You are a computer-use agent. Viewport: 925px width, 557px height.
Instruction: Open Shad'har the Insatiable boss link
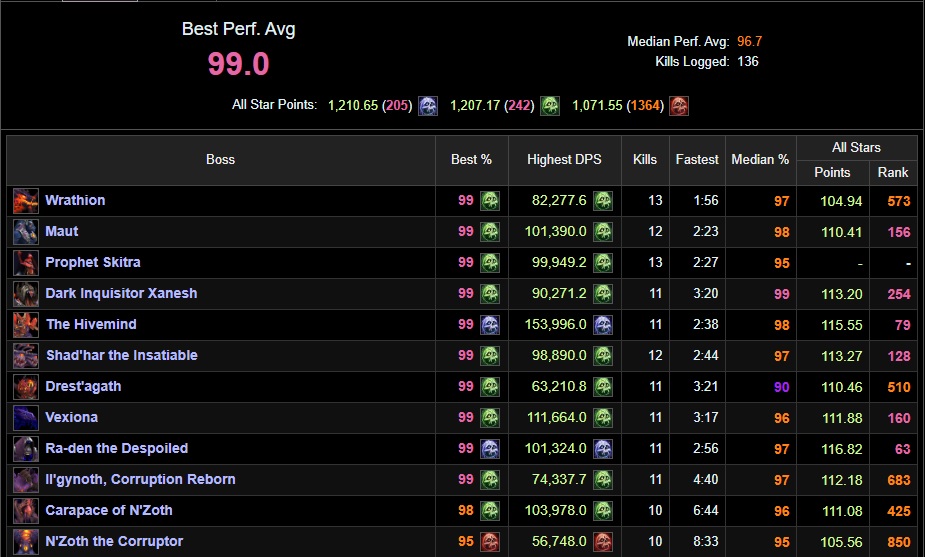coord(121,356)
